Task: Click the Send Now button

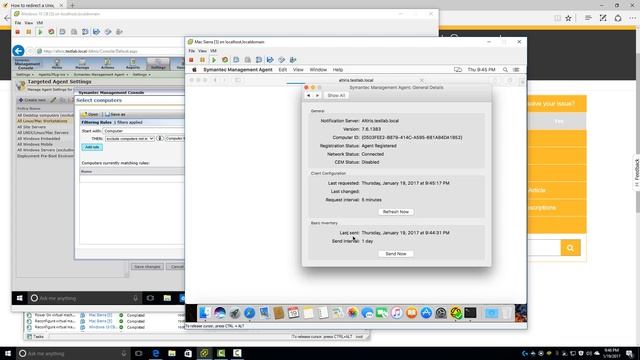Action: [x=396, y=254]
